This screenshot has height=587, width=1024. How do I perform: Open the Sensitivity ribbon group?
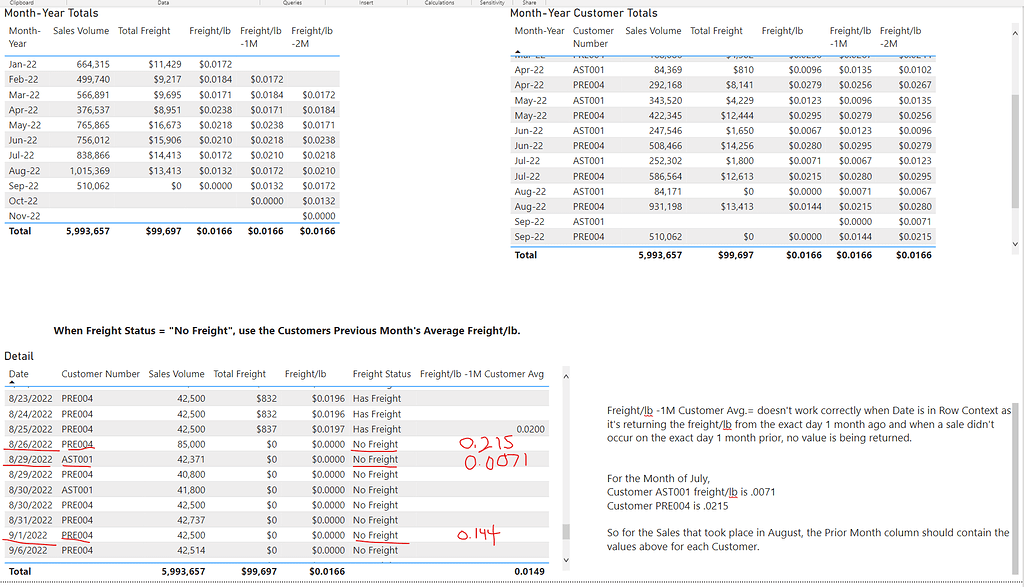pos(491,3)
